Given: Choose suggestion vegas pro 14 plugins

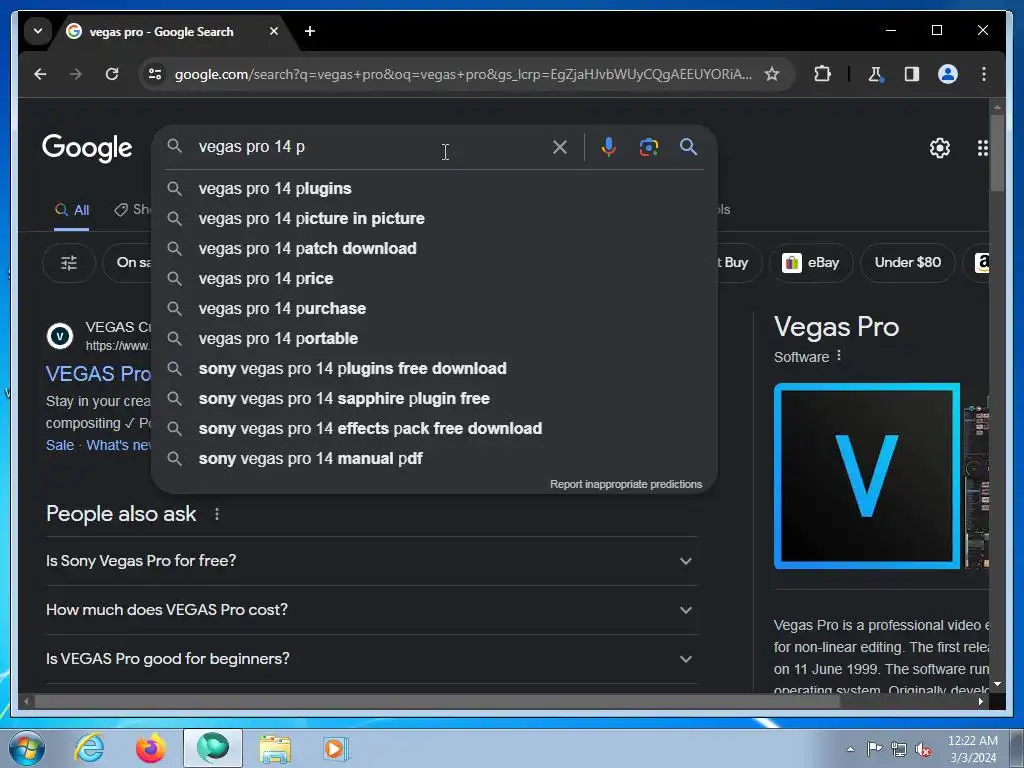Looking at the screenshot, I should [x=434, y=189].
